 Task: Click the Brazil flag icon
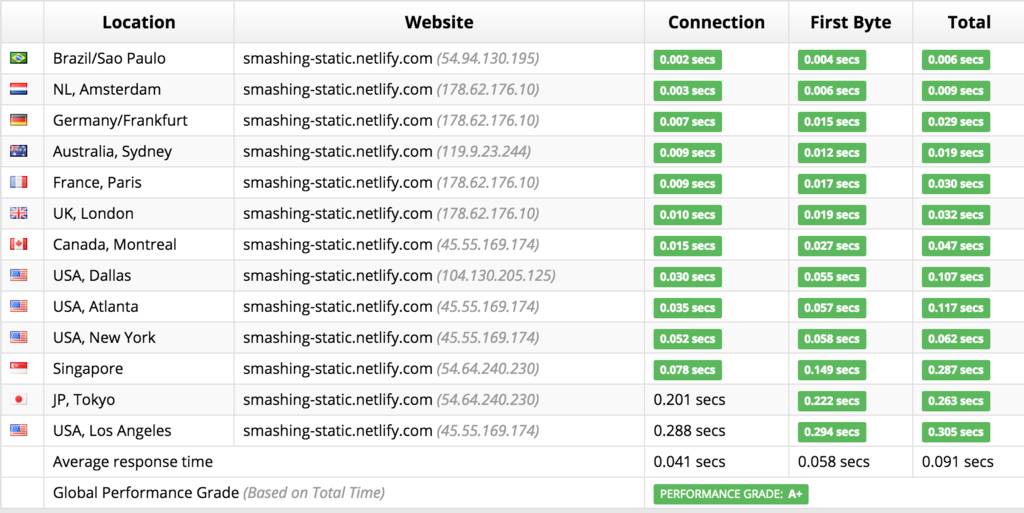19,58
